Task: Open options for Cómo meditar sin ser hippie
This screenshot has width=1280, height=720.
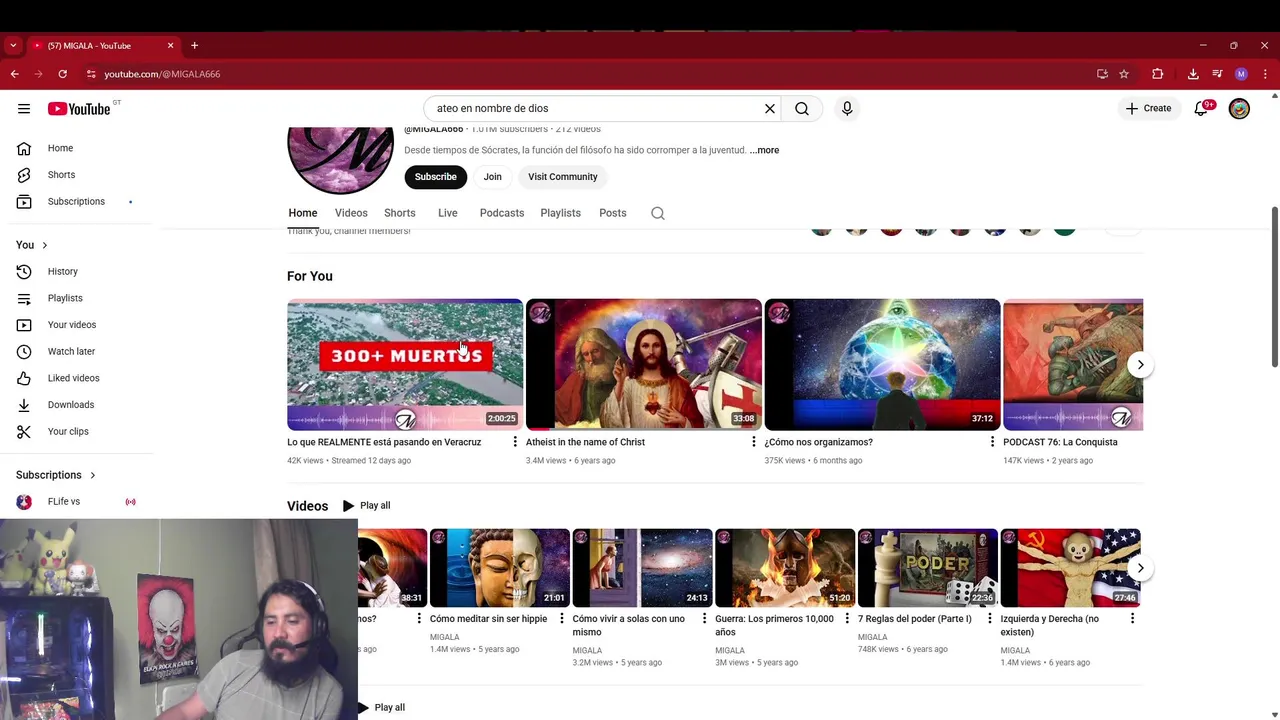Action: [562, 619]
